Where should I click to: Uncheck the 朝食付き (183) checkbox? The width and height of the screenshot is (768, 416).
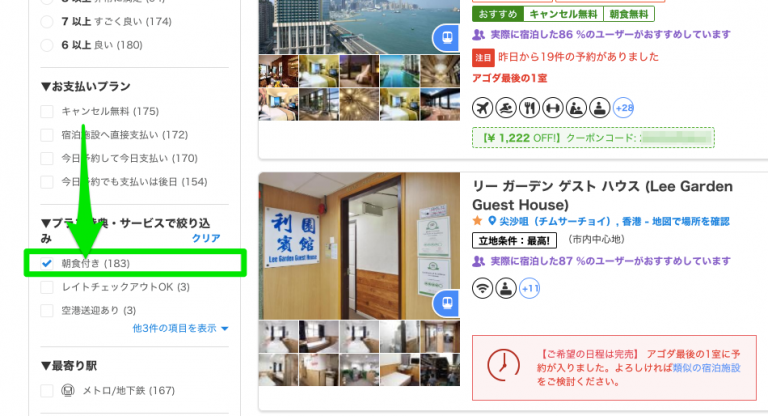(x=47, y=264)
